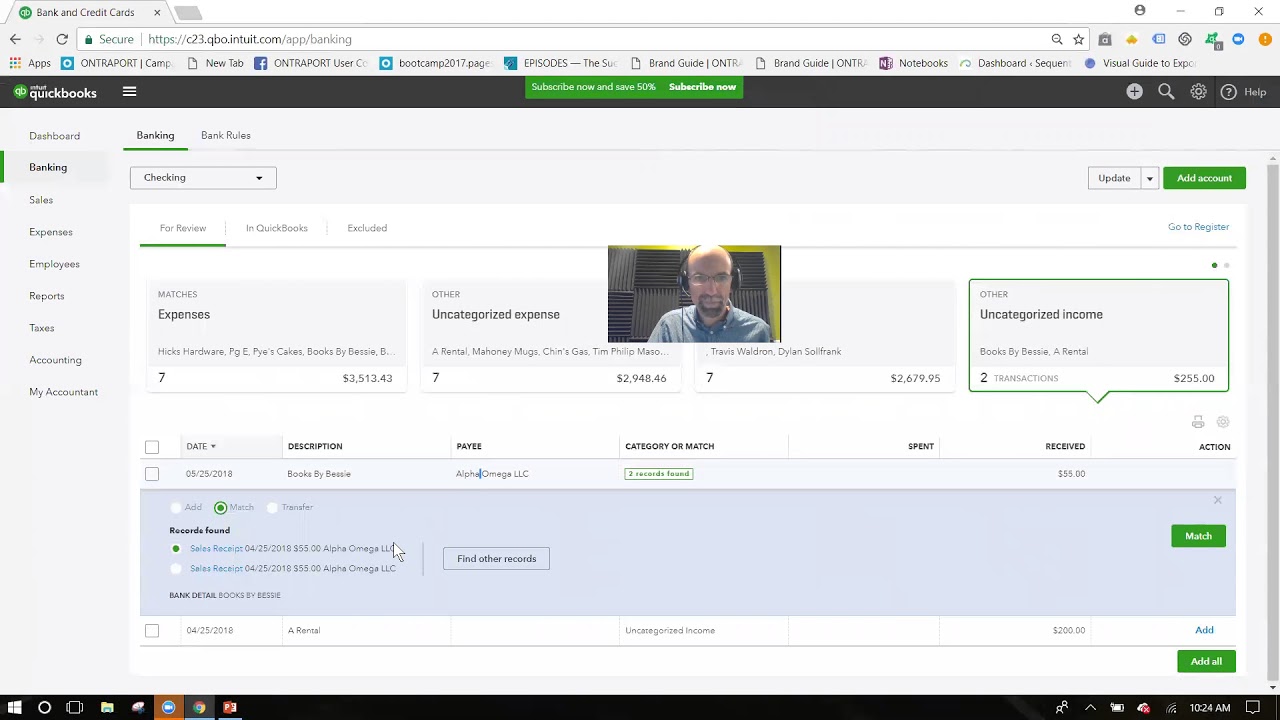
Task: Print the transaction list with printer icon
Action: pos(1198,422)
